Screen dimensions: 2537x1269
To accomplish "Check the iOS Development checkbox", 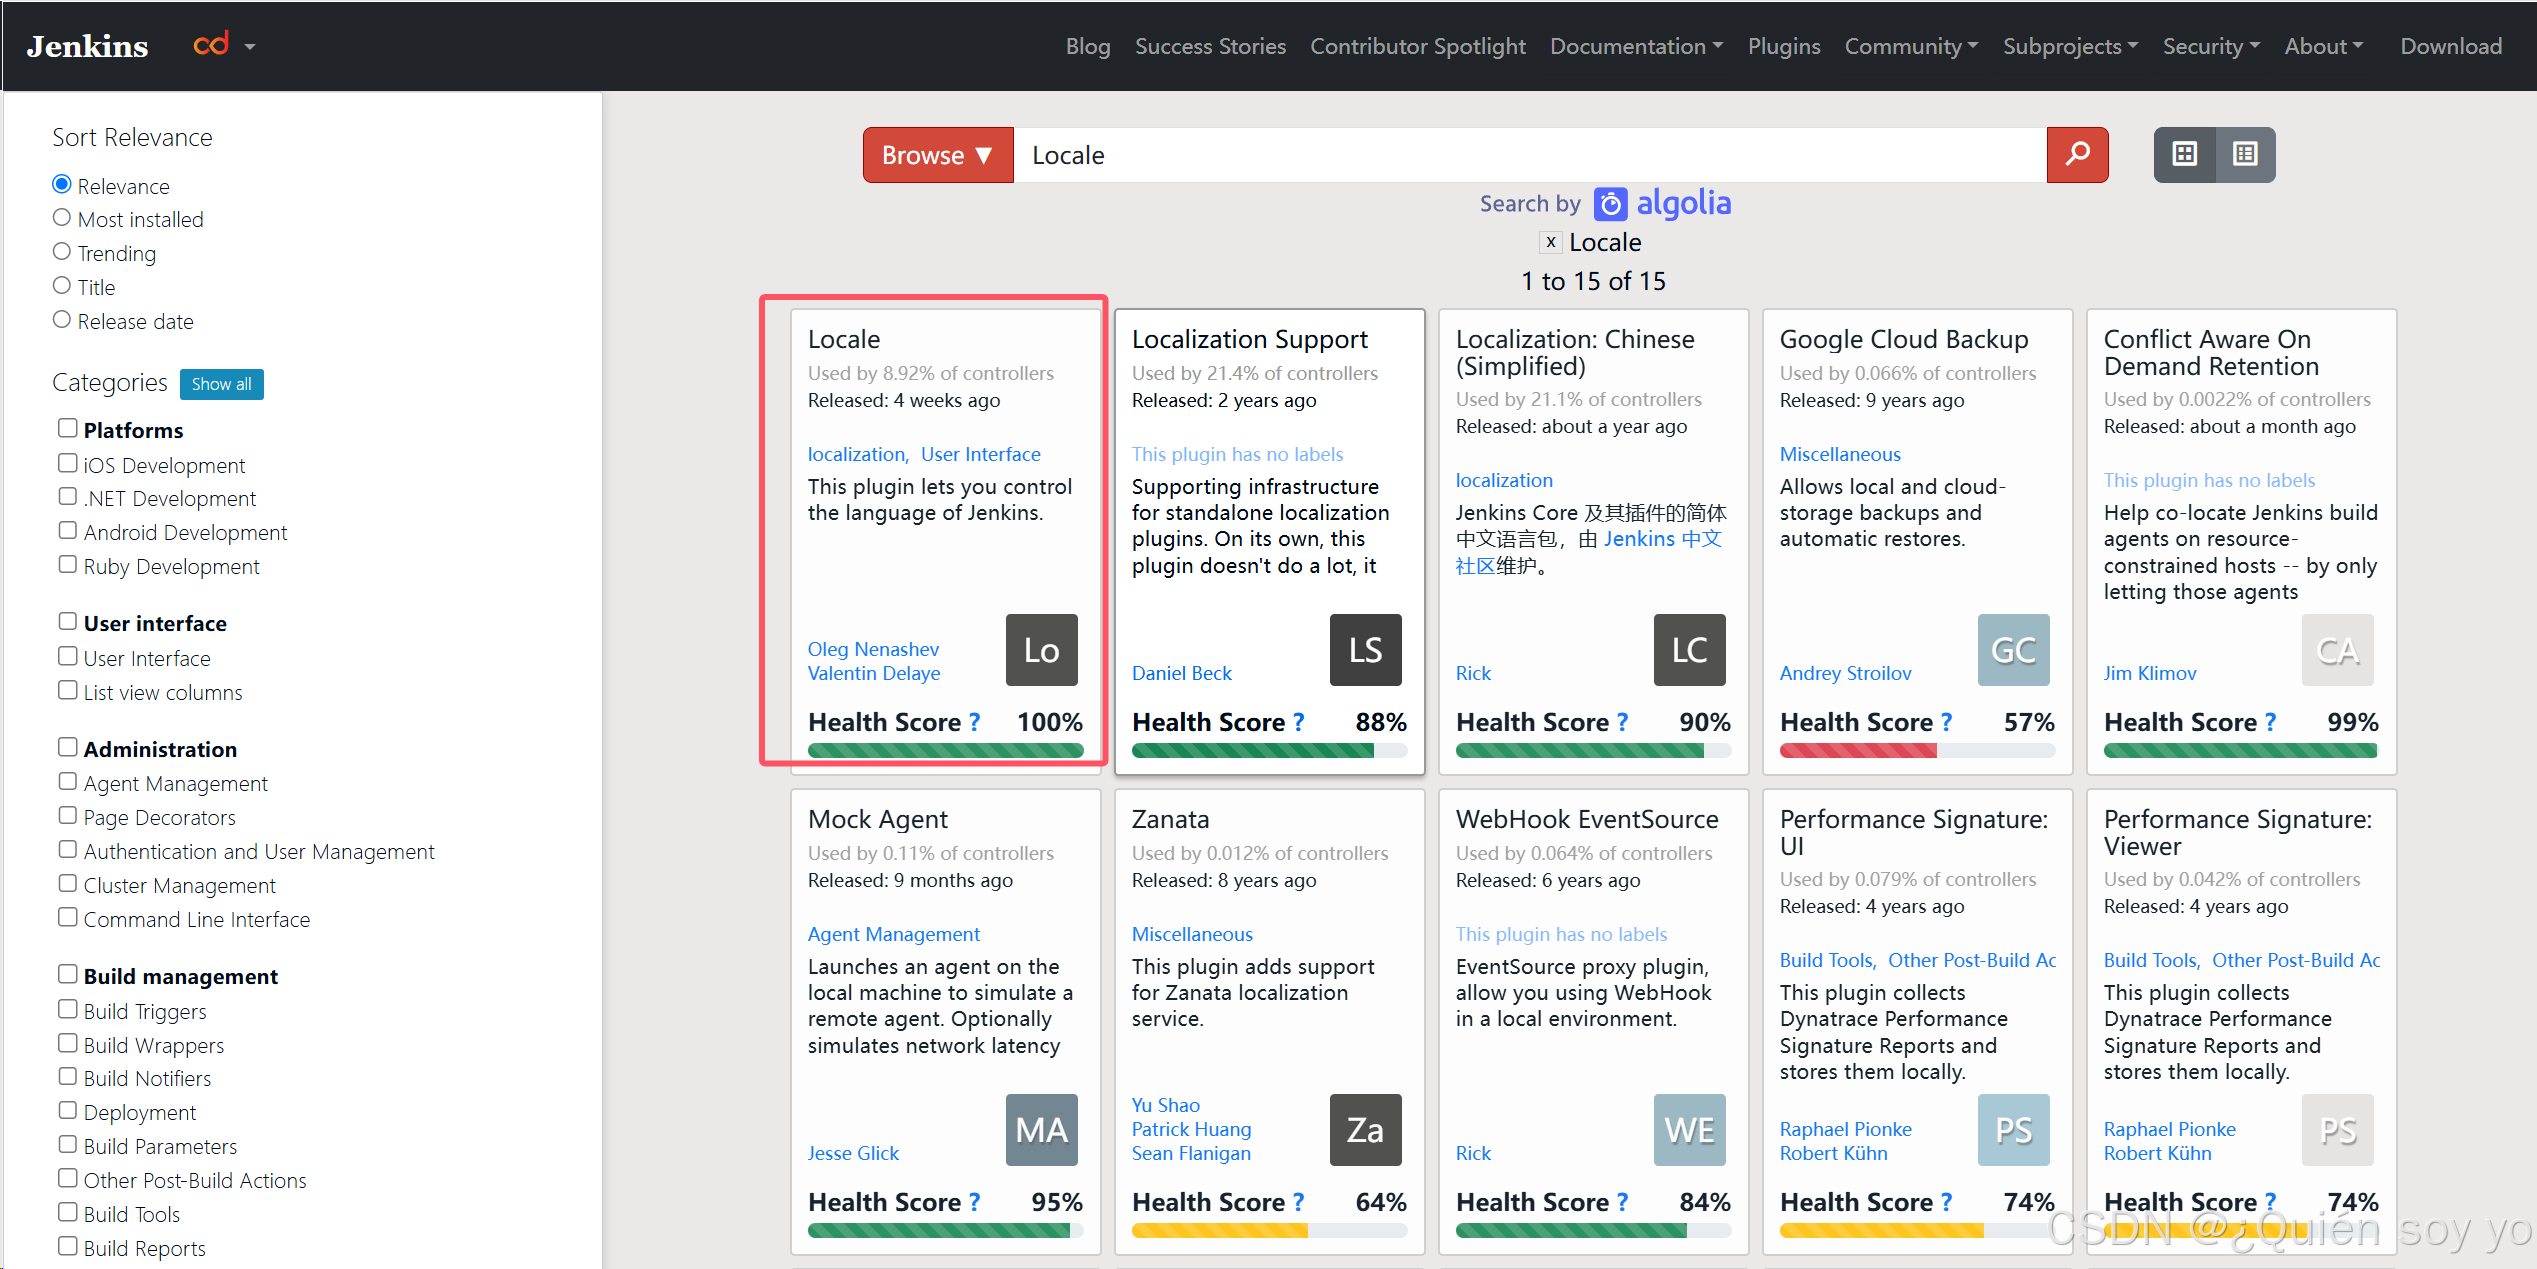I will pyautogui.click(x=67, y=463).
